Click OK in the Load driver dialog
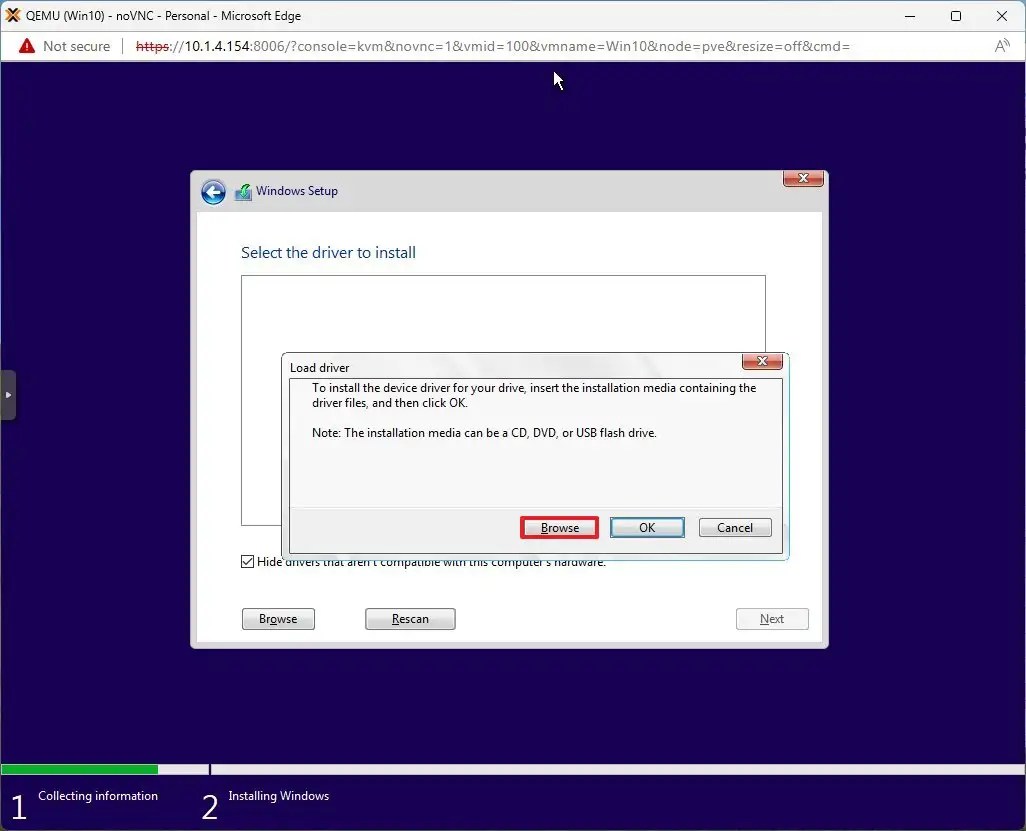 pos(647,527)
